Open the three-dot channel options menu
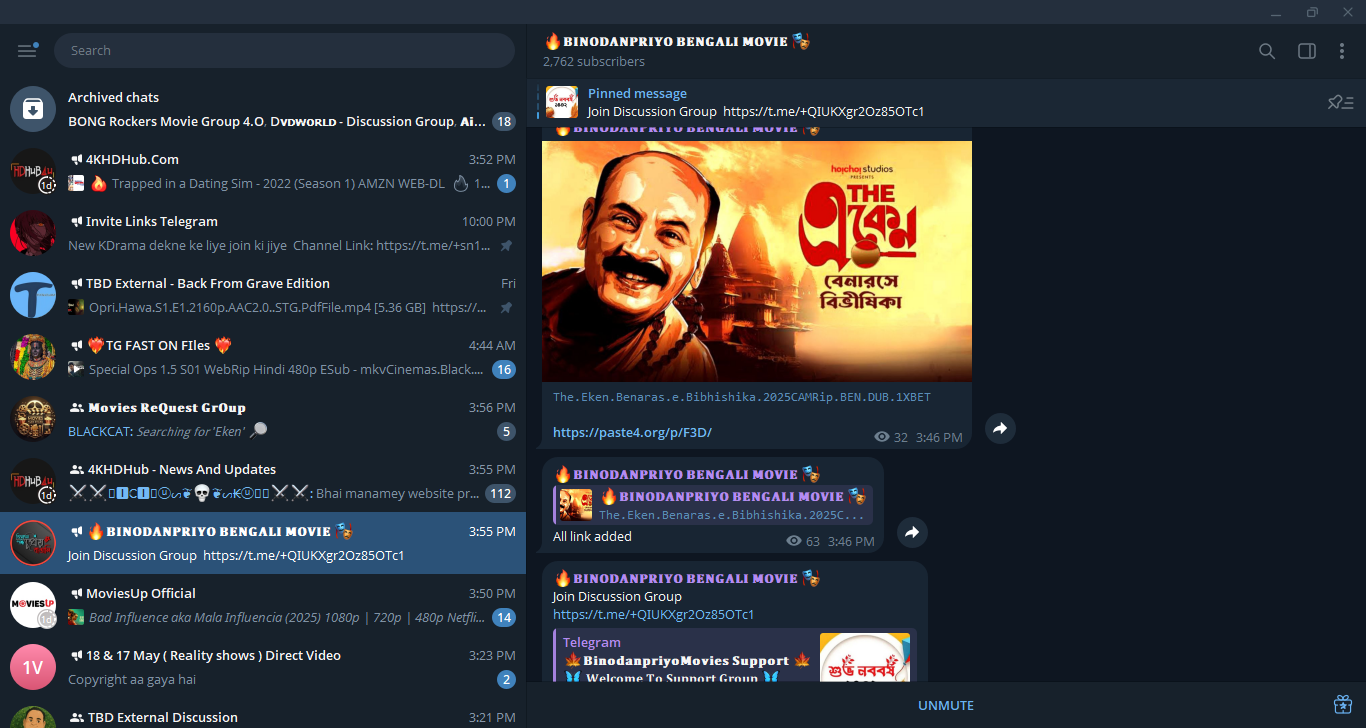The height and width of the screenshot is (728, 1366). [x=1342, y=51]
